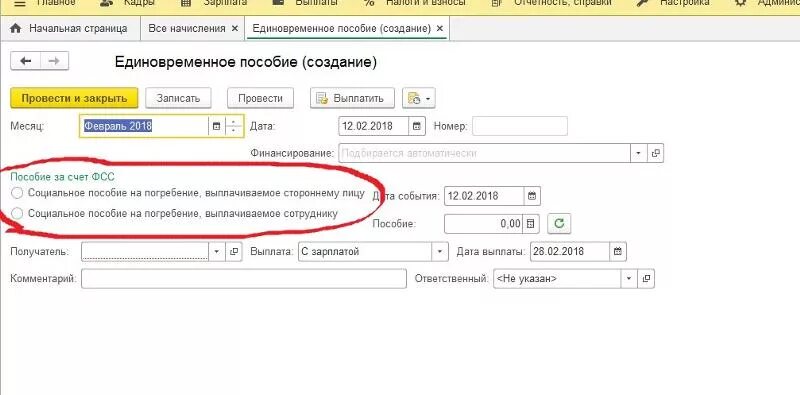Viewport: 800px width, 395px height.
Task: Open the Кадры menu section
Action: click(128, 3)
